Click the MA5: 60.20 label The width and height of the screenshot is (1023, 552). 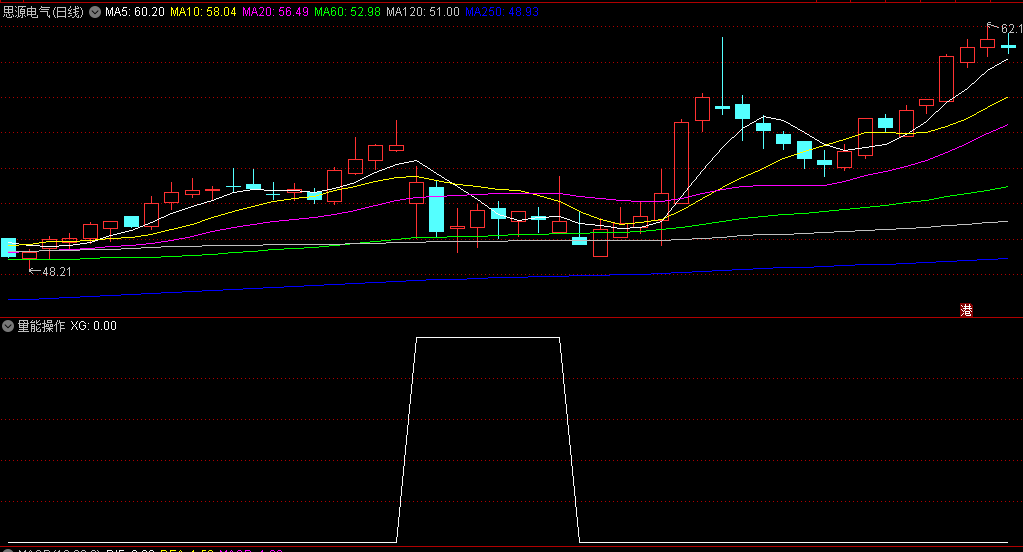click(135, 12)
